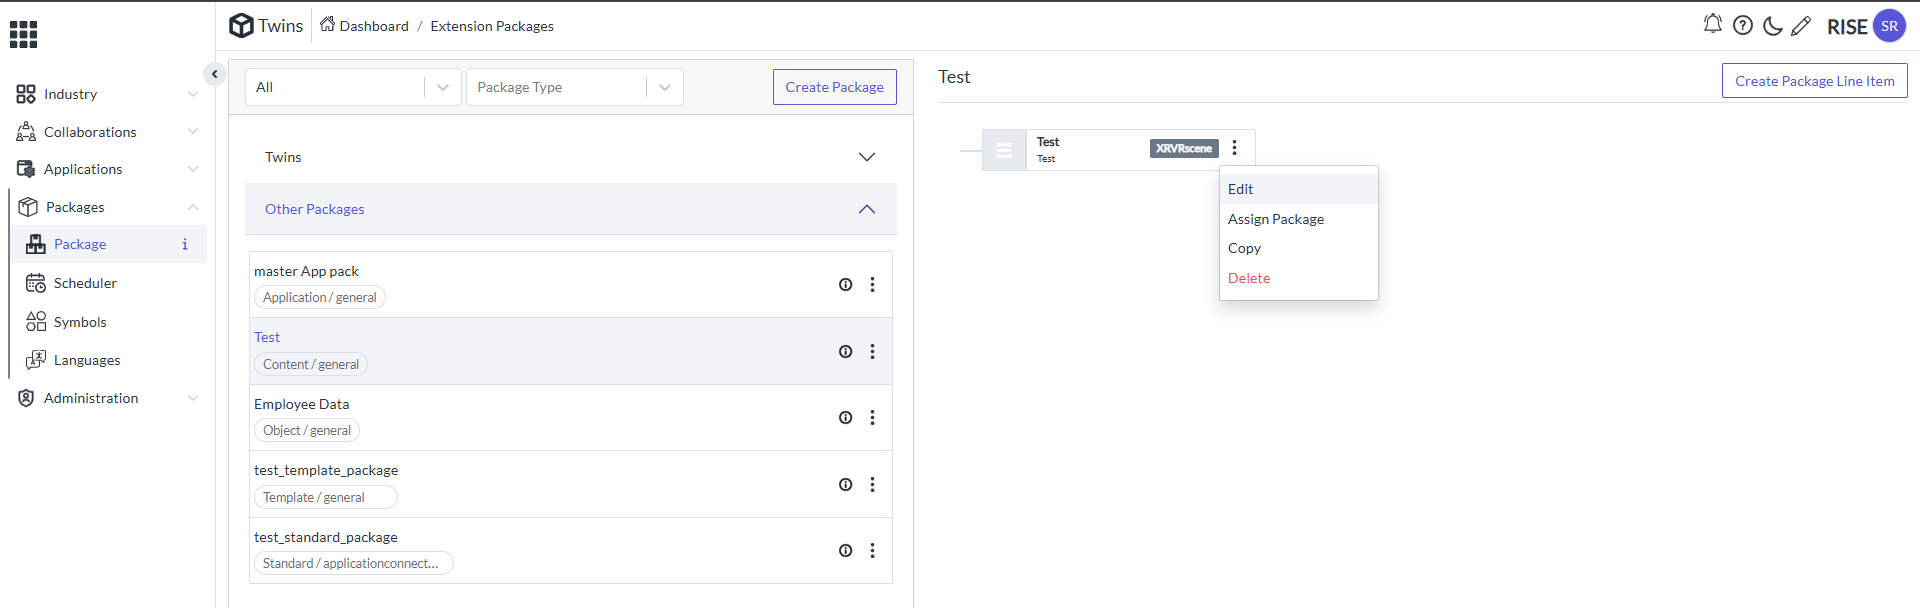Click the pencil edit icon in header
The width and height of the screenshot is (1920, 608).
click(1801, 26)
